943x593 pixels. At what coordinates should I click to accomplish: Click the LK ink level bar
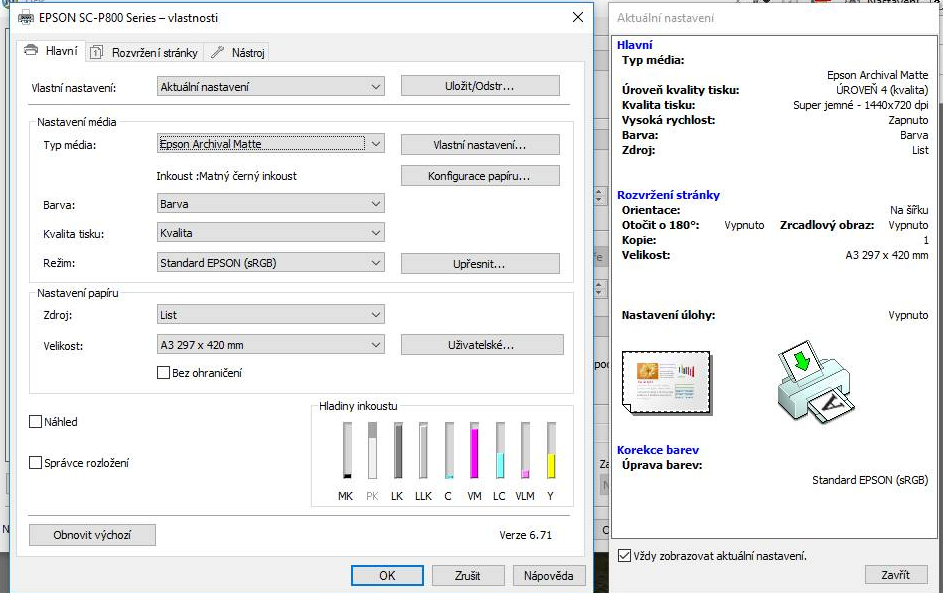click(x=398, y=450)
